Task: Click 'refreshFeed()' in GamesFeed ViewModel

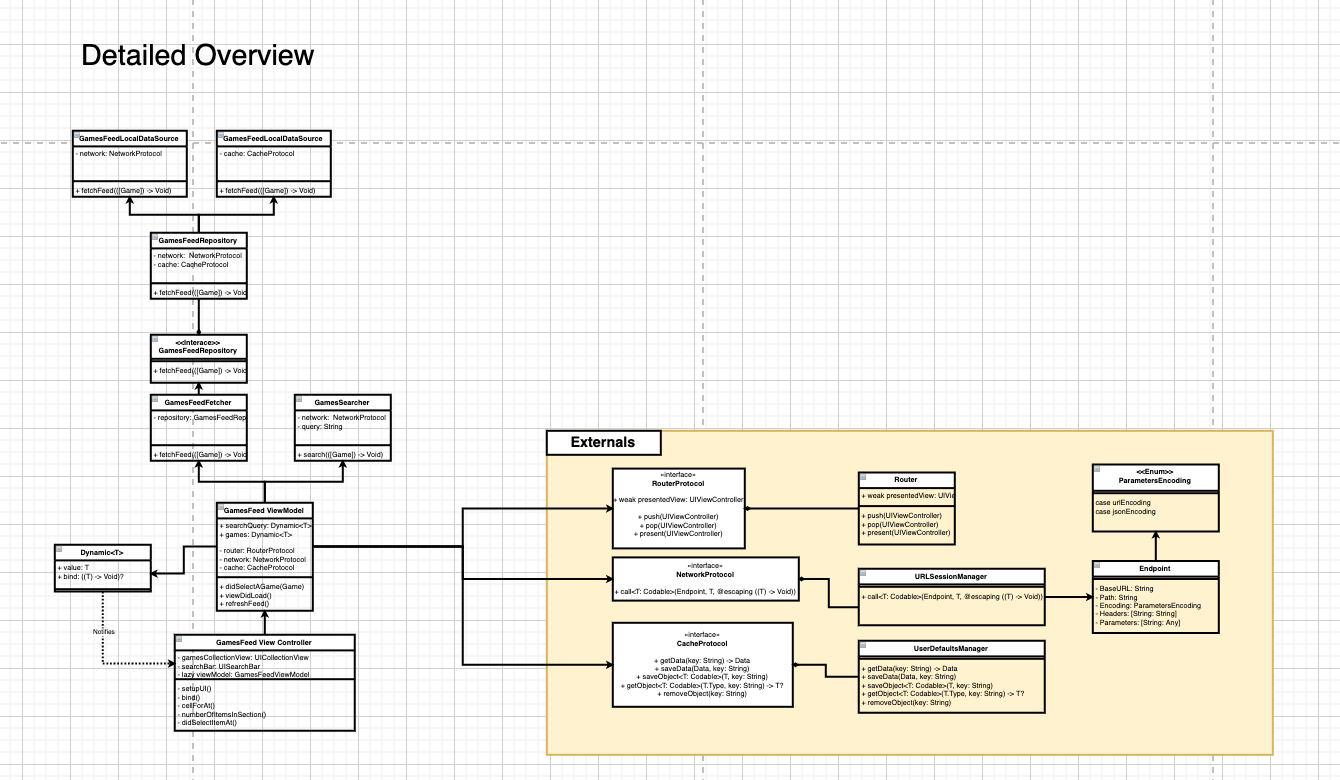Action: point(246,604)
